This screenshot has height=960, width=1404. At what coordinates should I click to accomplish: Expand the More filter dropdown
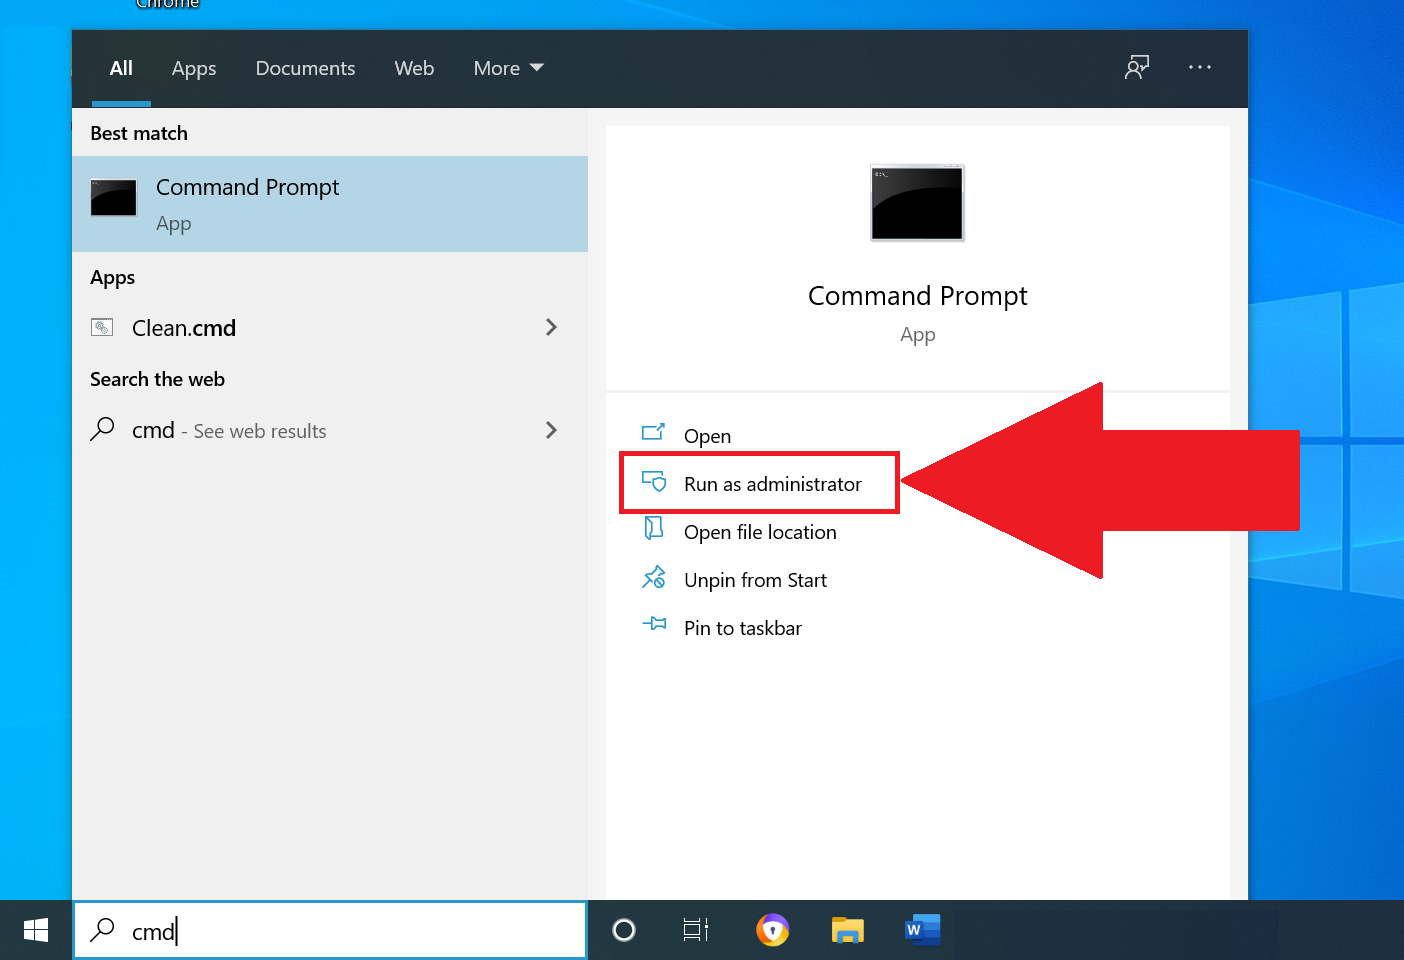pos(508,68)
